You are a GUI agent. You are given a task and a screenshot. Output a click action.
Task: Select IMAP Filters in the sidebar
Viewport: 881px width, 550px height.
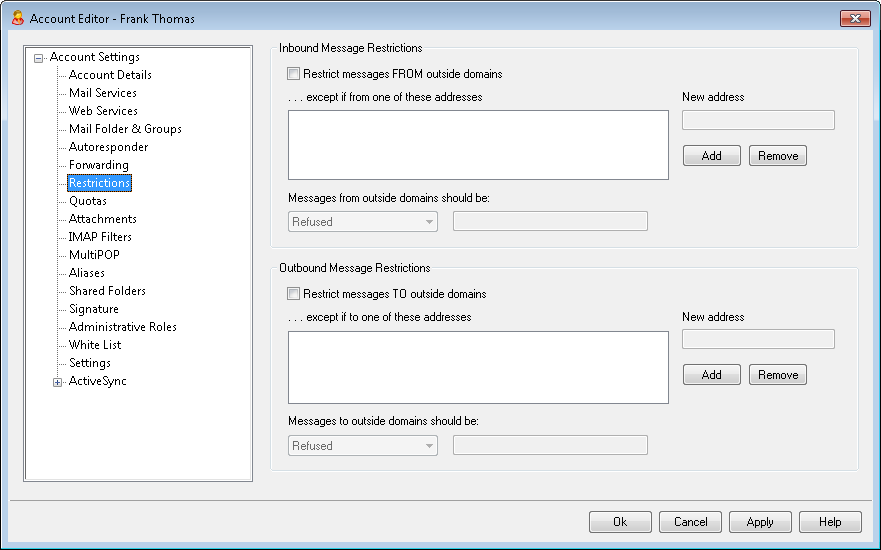point(100,237)
